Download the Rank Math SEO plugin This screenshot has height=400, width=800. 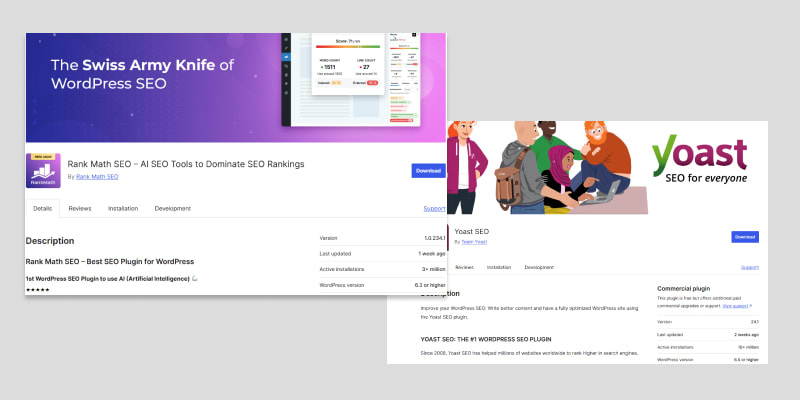coord(428,171)
